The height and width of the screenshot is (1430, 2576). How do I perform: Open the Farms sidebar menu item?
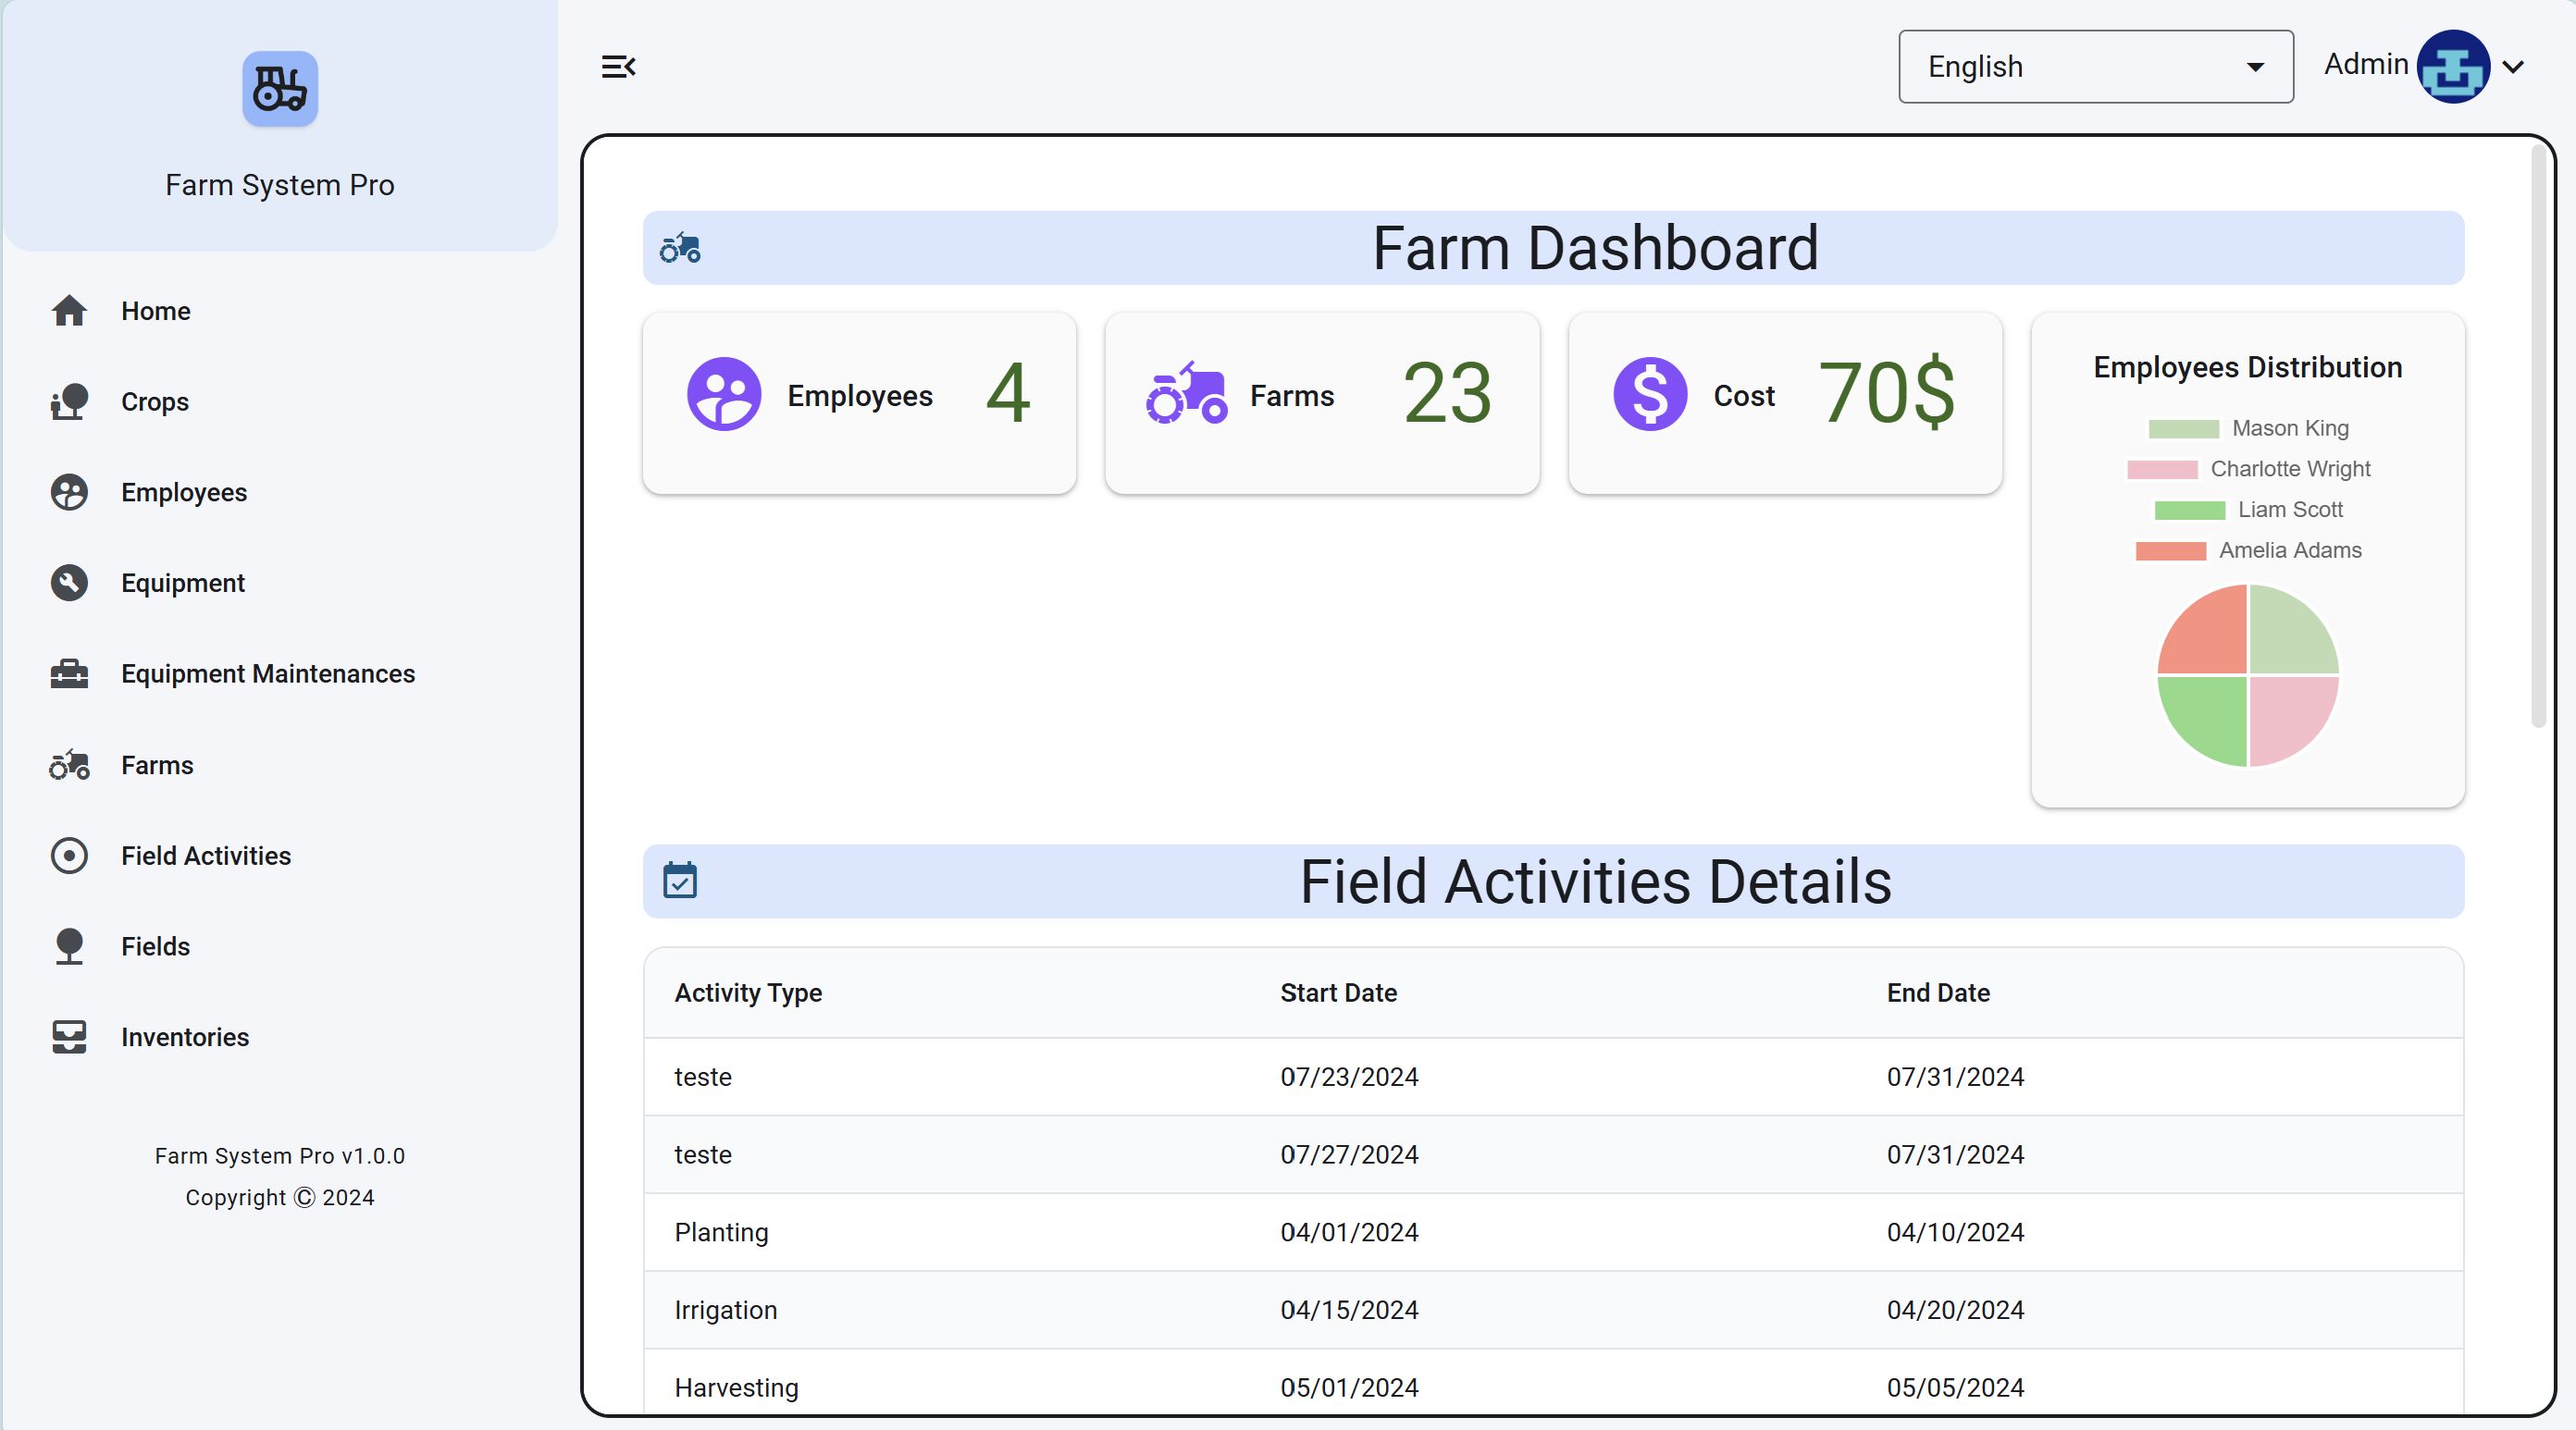(157, 765)
